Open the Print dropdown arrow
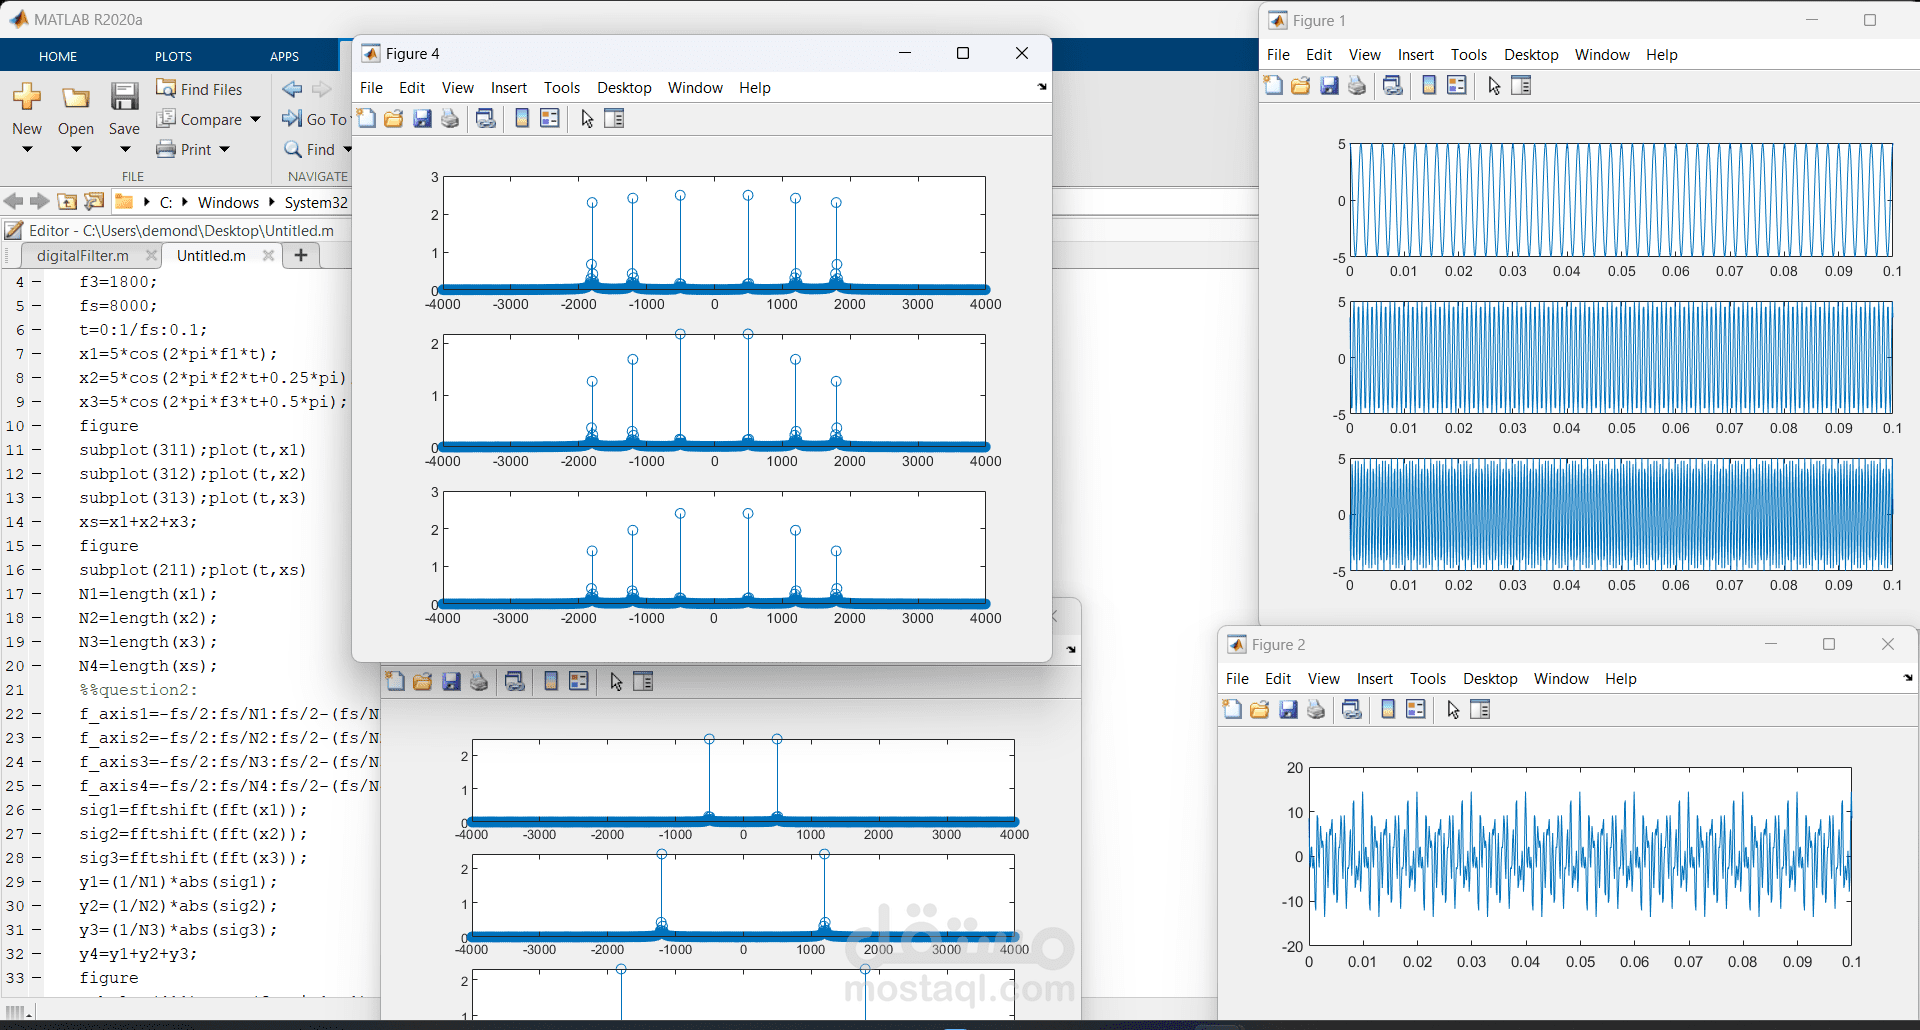 (225, 150)
